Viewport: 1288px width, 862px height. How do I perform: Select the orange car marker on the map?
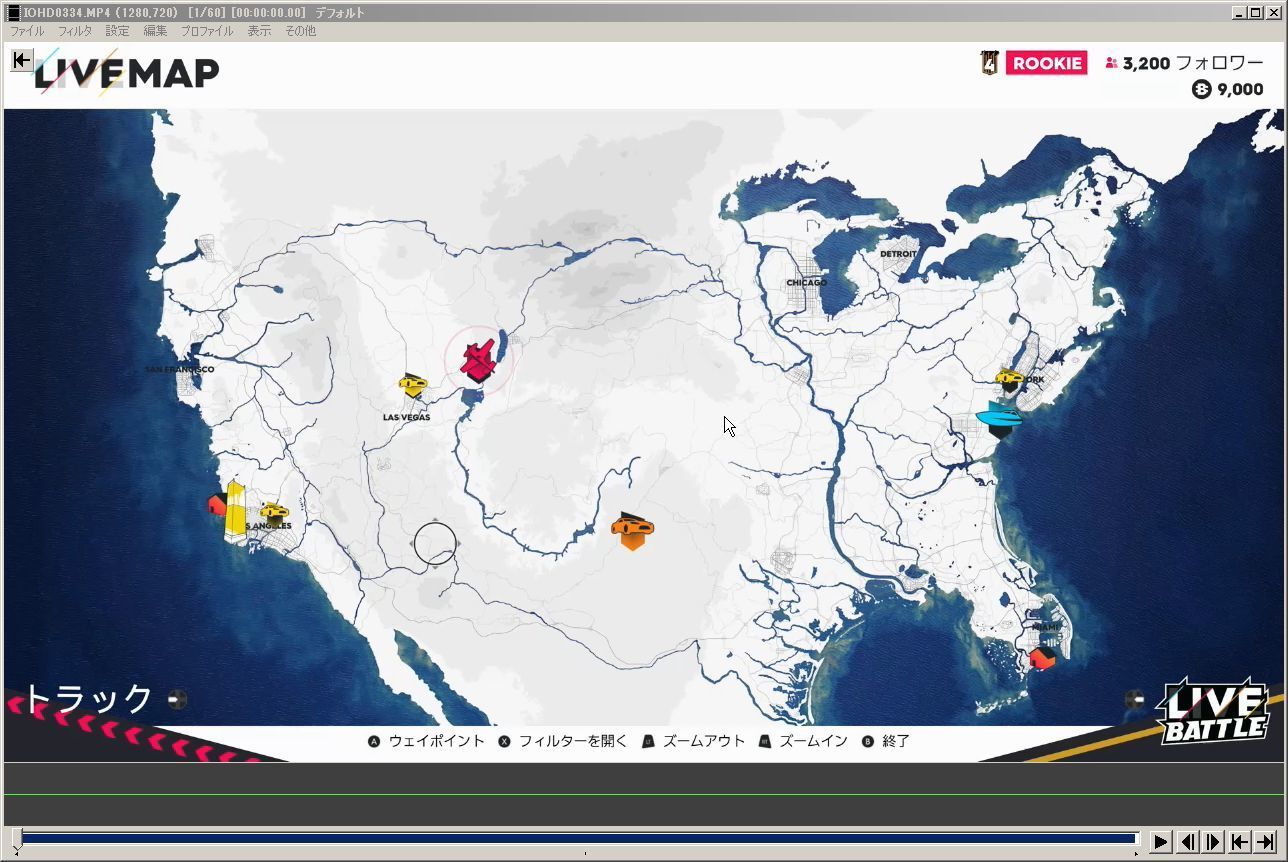[632, 528]
